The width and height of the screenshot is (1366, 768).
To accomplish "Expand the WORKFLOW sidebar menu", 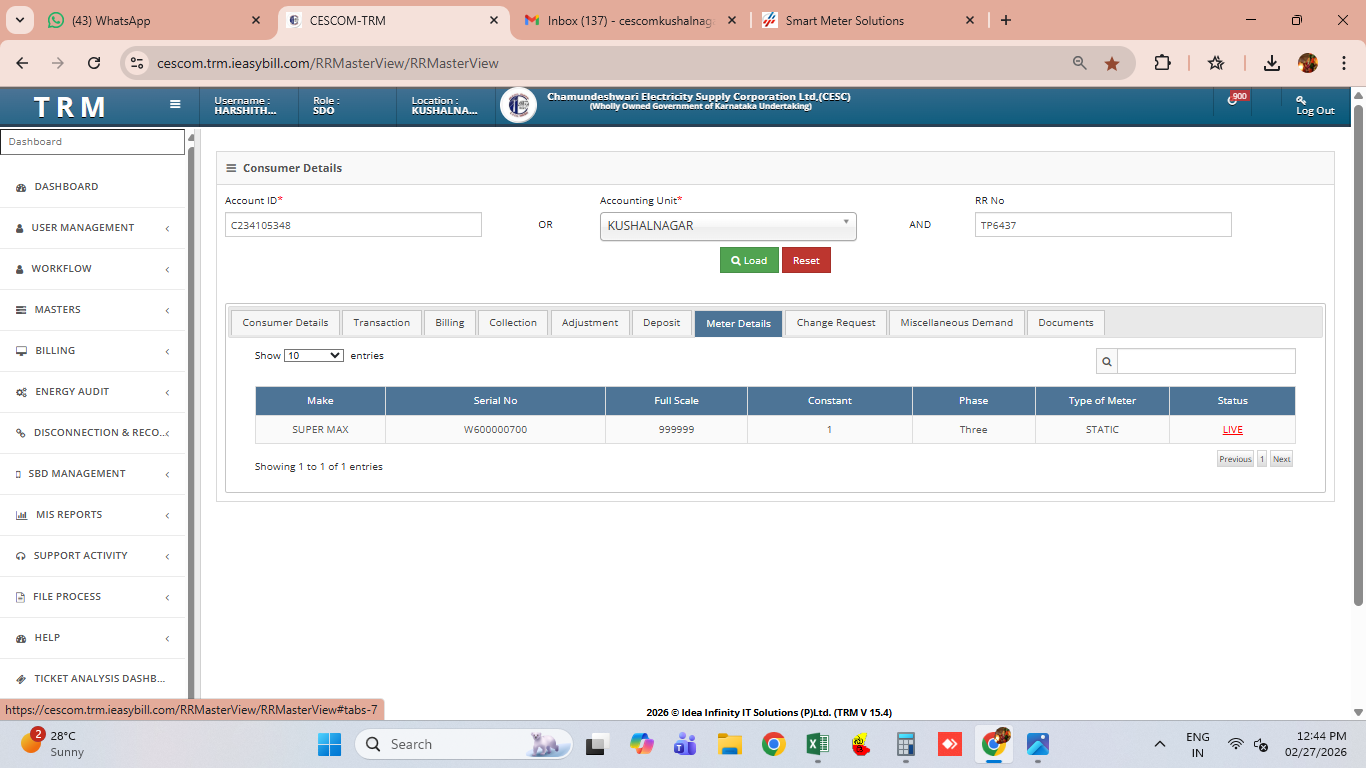I will (92, 269).
